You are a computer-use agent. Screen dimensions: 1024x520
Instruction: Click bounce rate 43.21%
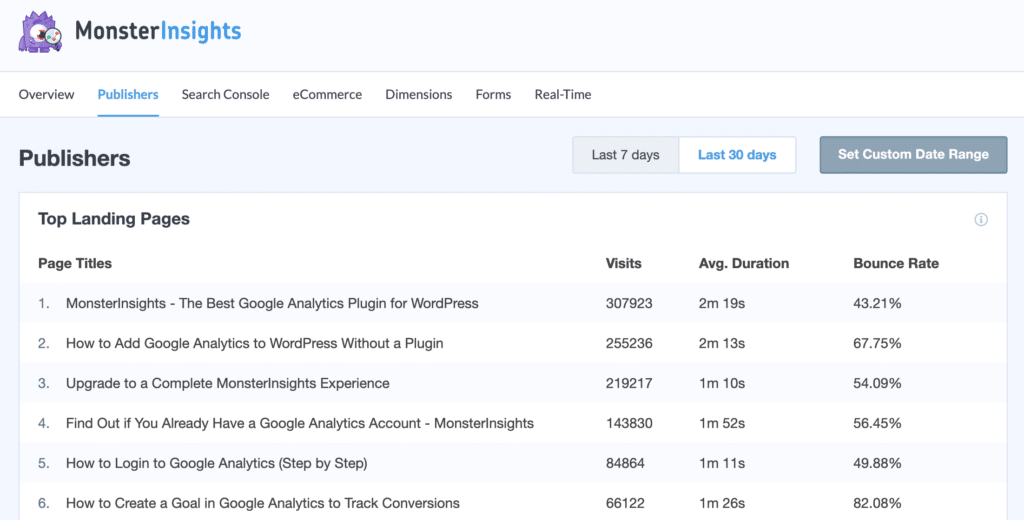[877, 303]
